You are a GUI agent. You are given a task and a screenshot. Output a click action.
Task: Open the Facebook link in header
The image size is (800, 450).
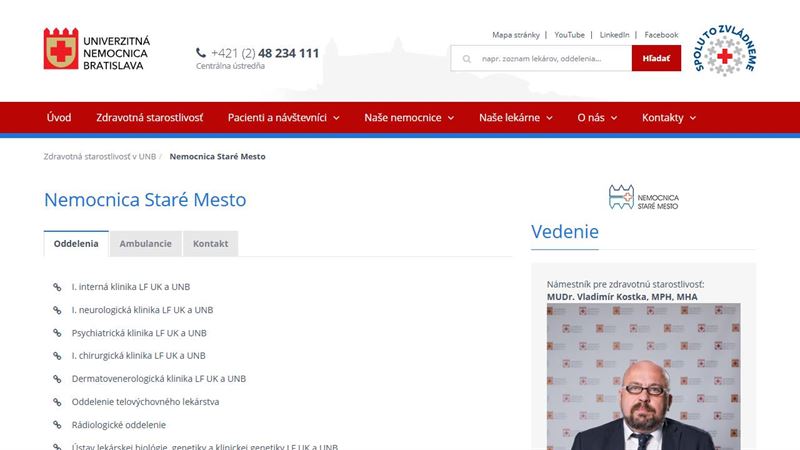pos(661,35)
